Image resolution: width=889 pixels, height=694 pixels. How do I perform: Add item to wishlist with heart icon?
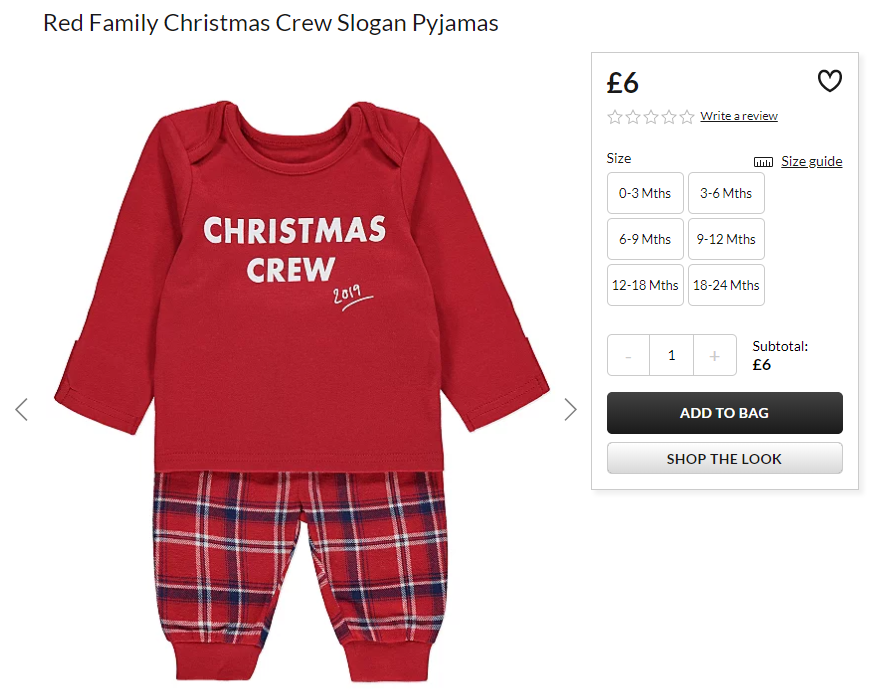tap(829, 81)
